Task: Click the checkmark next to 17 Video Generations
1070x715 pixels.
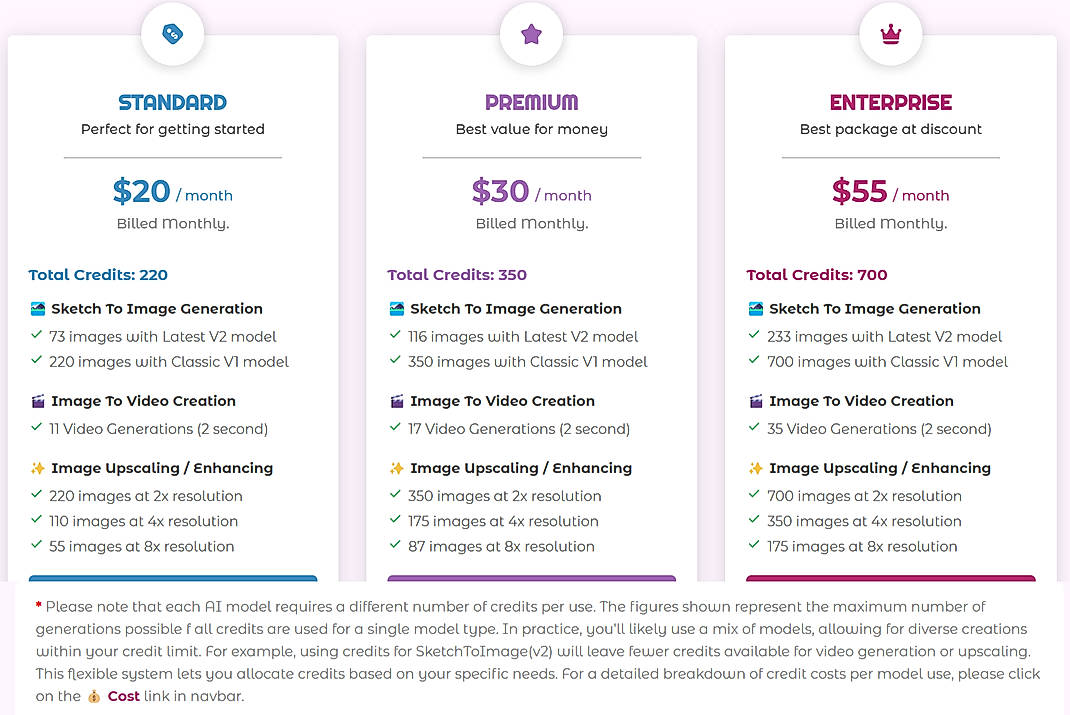Action: [394, 428]
